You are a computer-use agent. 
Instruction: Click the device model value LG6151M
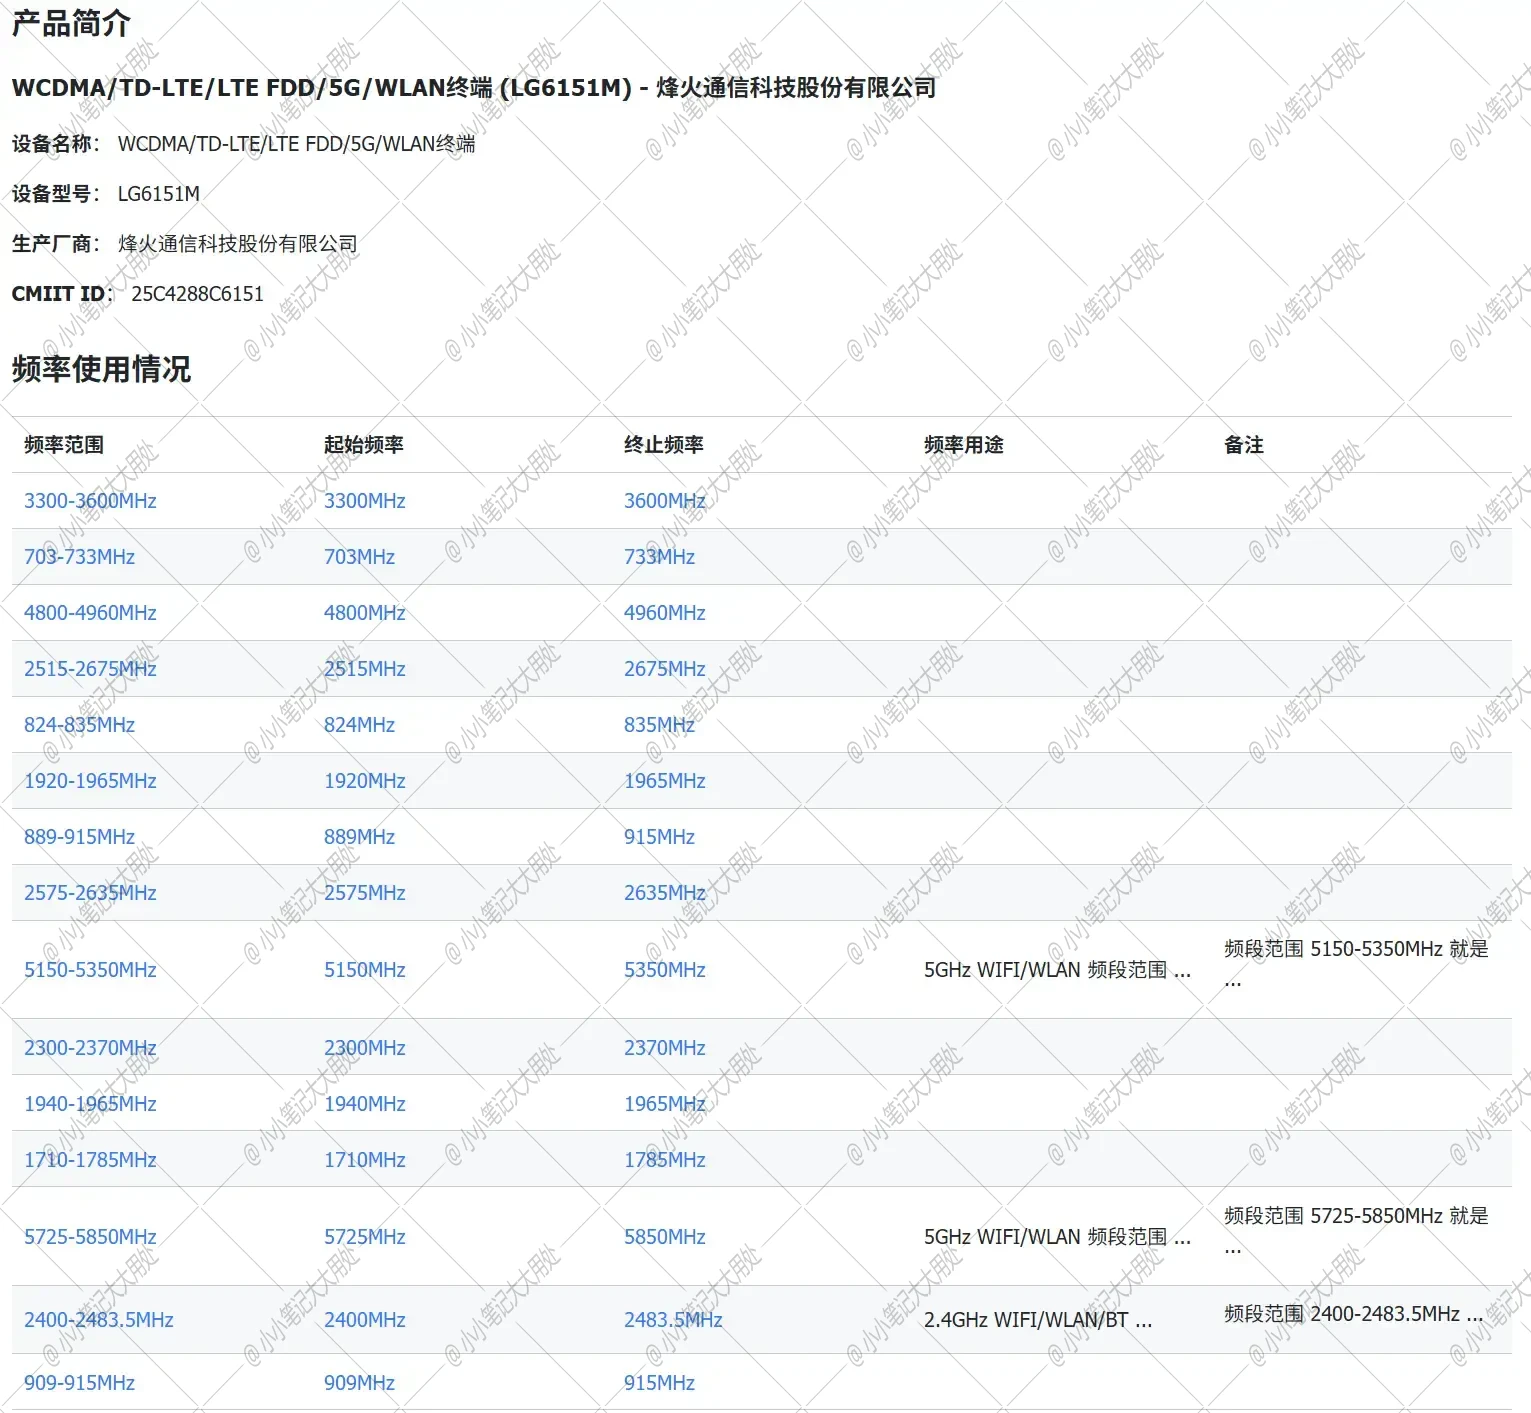pyautogui.click(x=158, y=194)
